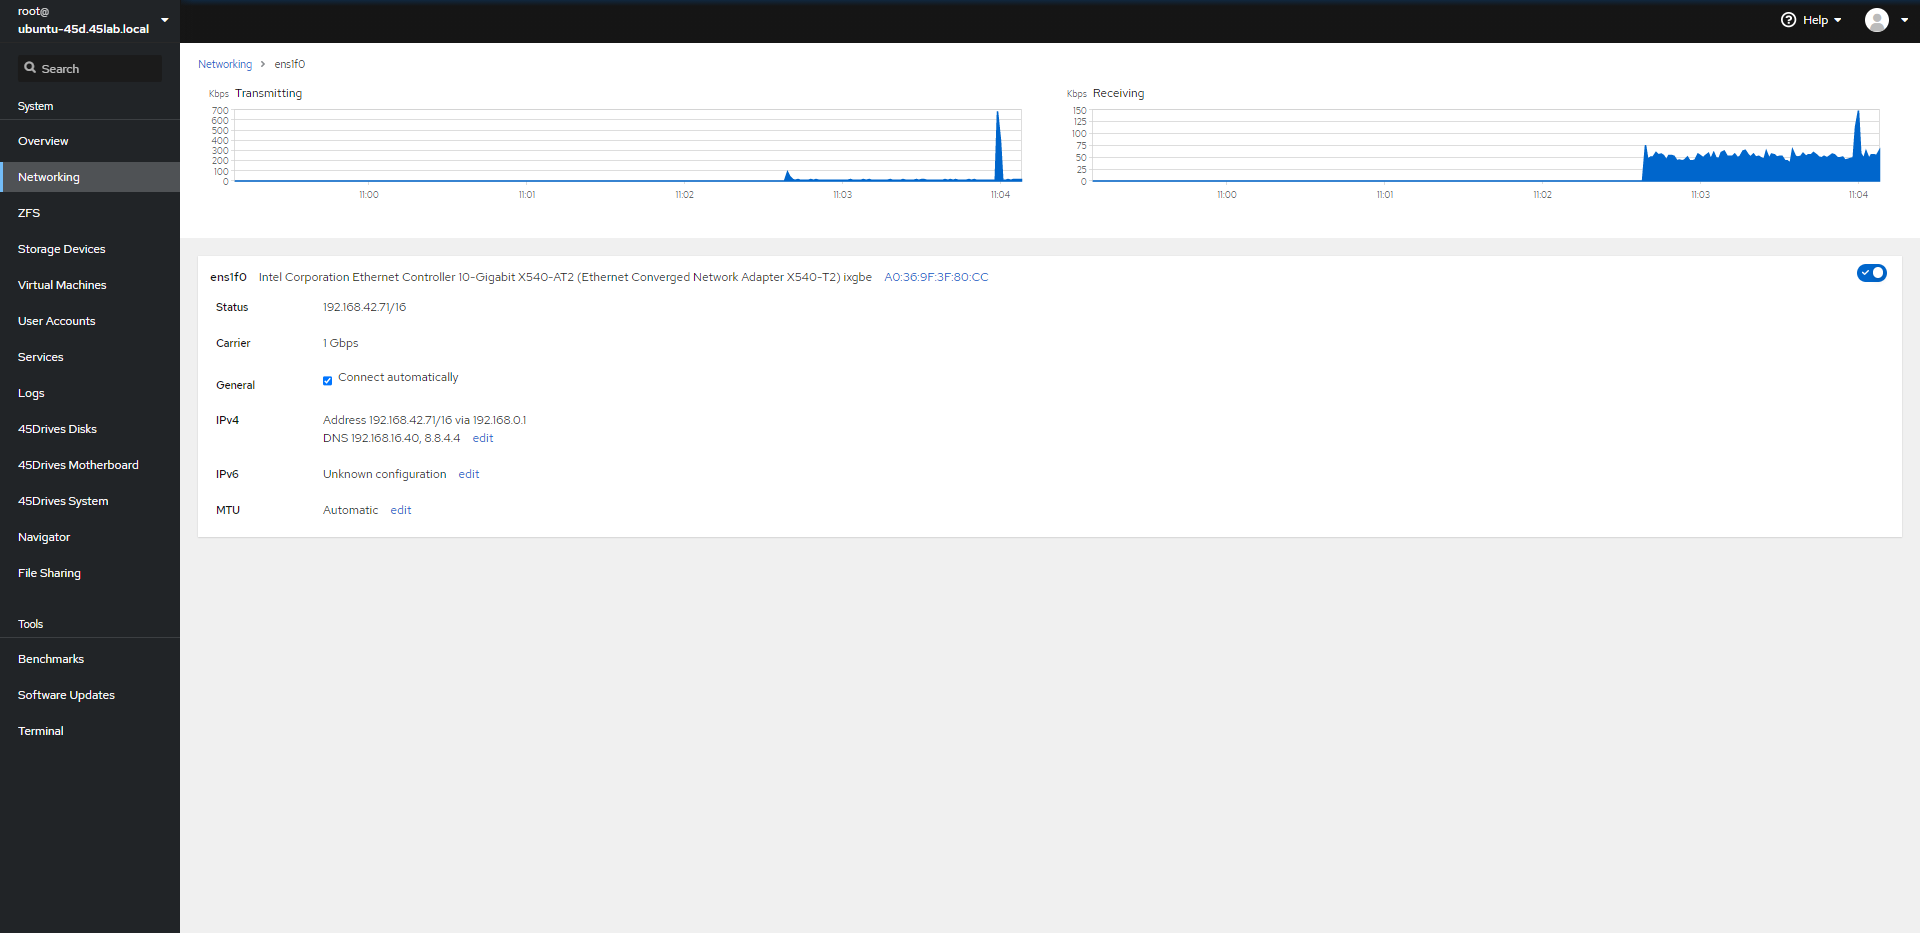Click the Networking breadcrumb link
The image size is (1920, 933).
pyautogui.click(x=225, y=64)
